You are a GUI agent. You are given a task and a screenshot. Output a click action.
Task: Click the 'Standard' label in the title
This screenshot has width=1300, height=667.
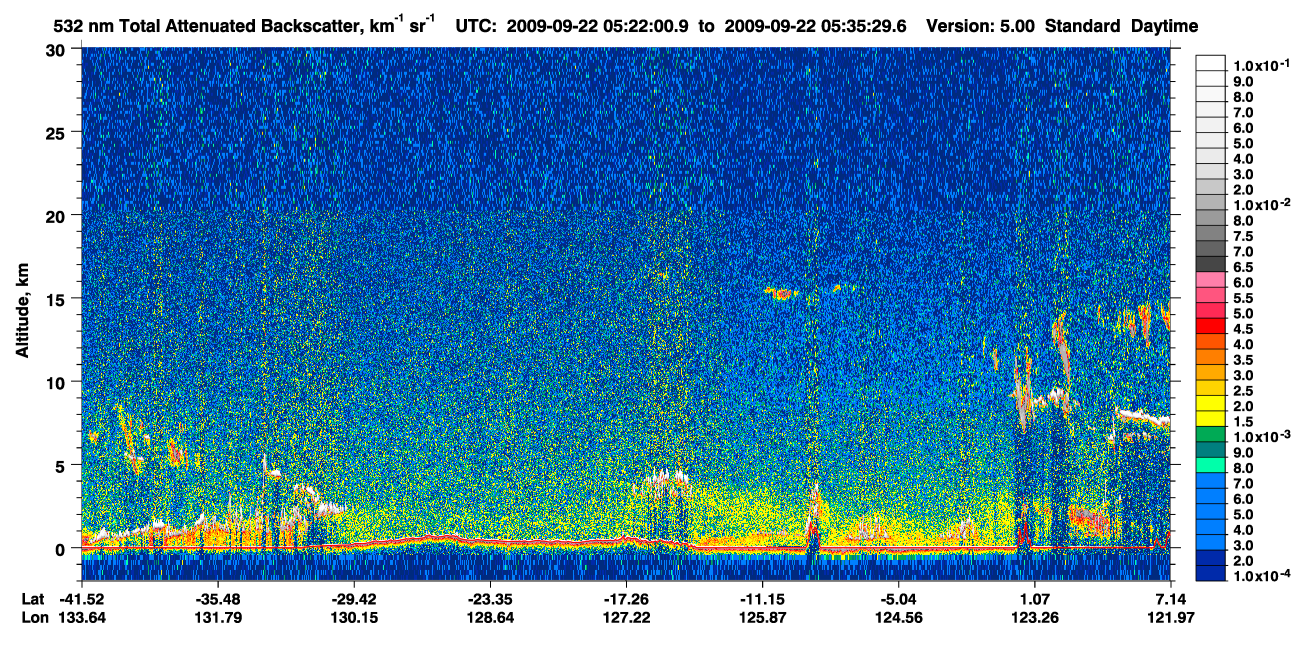pyautogui.click(x=1084, y=26)
